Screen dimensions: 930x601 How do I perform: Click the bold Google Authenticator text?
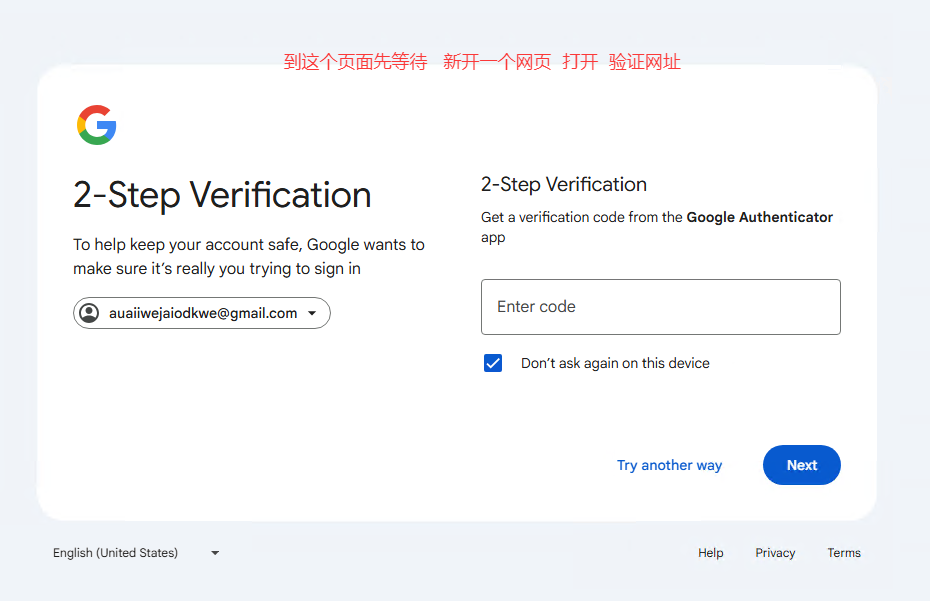point(759,217)
